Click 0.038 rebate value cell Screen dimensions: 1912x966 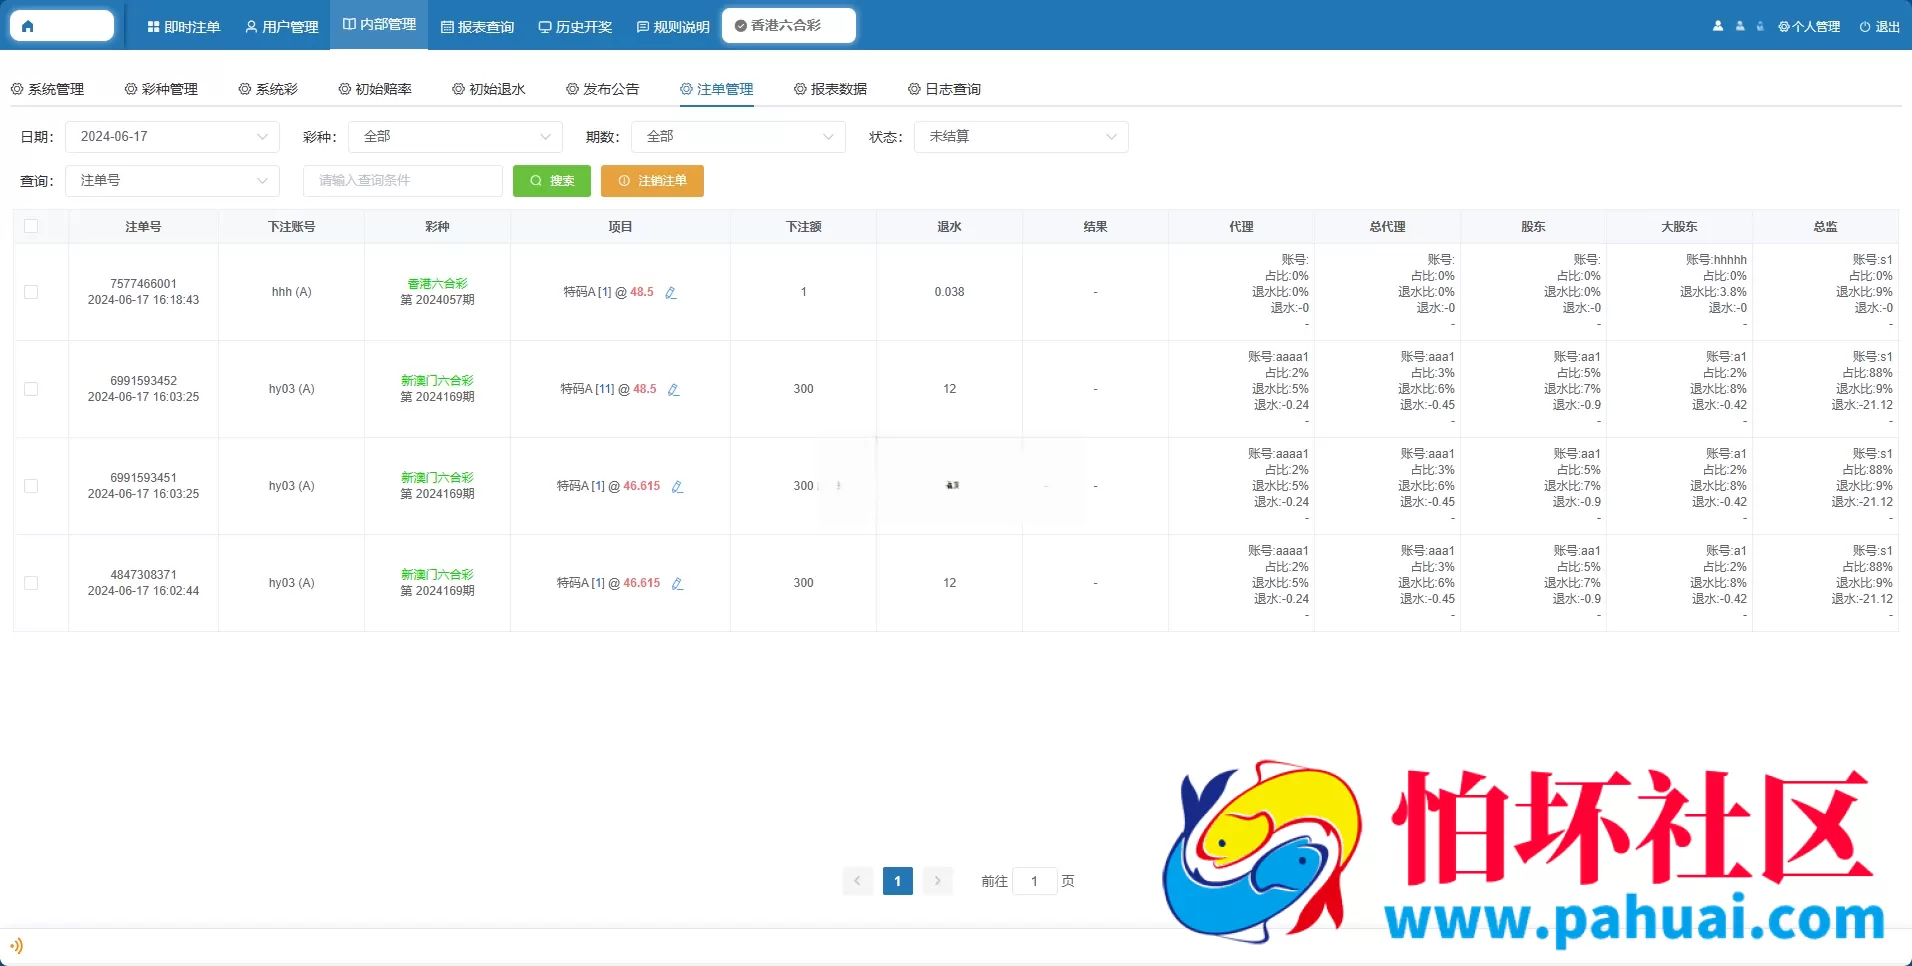(949, 292)
